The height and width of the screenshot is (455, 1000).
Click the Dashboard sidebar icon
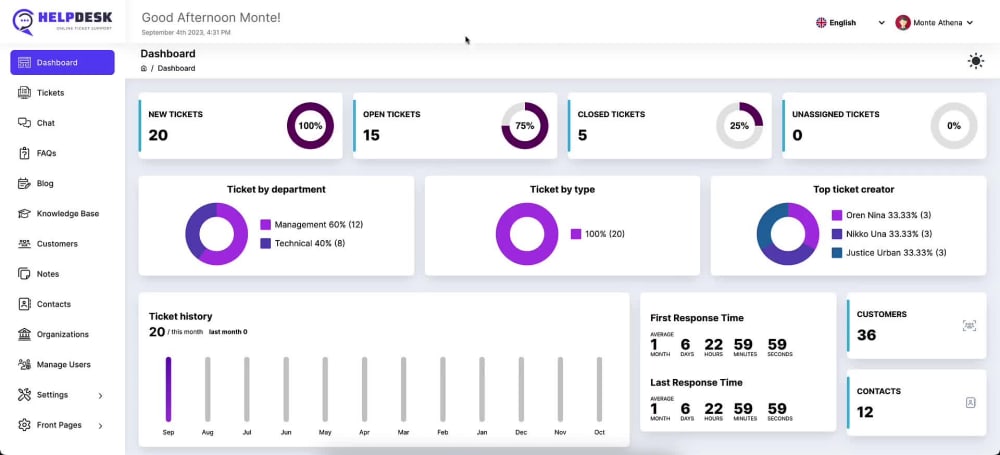point(24,63)
